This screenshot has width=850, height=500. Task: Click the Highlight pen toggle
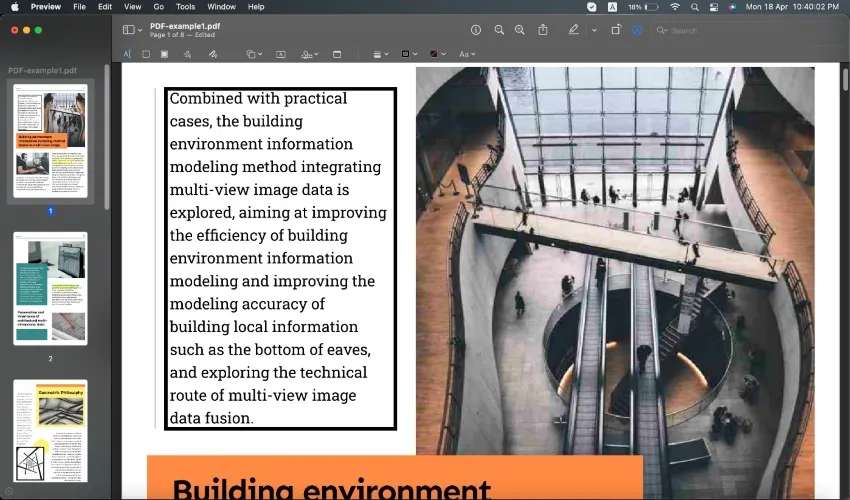(573, 30)
